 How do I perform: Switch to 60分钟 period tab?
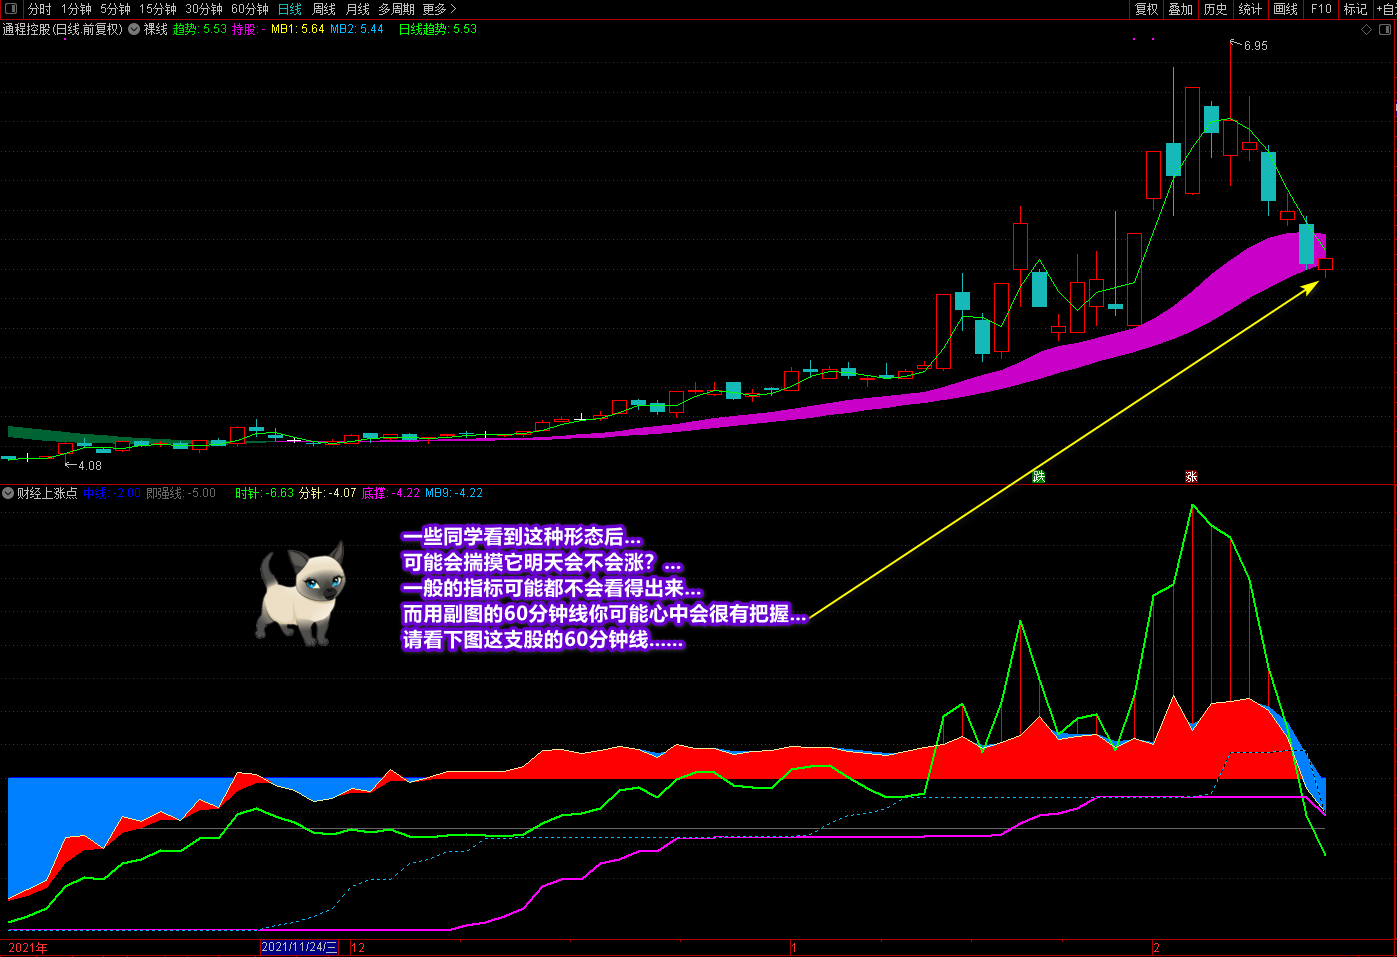point(250,9)
